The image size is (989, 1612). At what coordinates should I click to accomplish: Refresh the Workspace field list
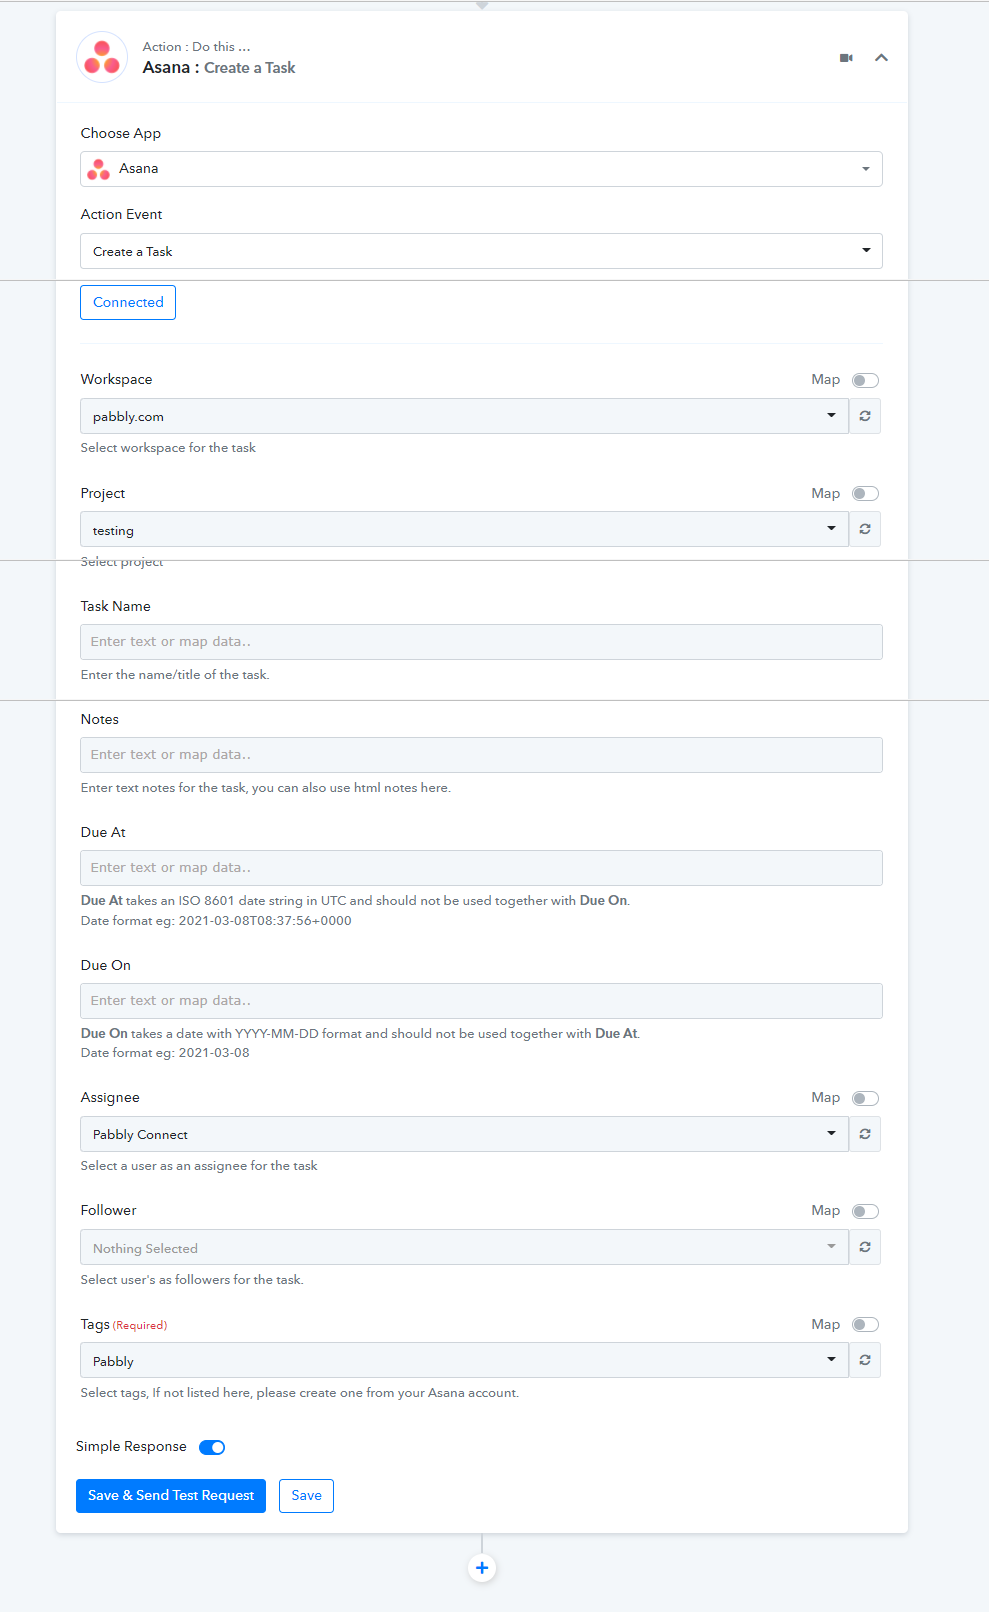click(865, 416)
